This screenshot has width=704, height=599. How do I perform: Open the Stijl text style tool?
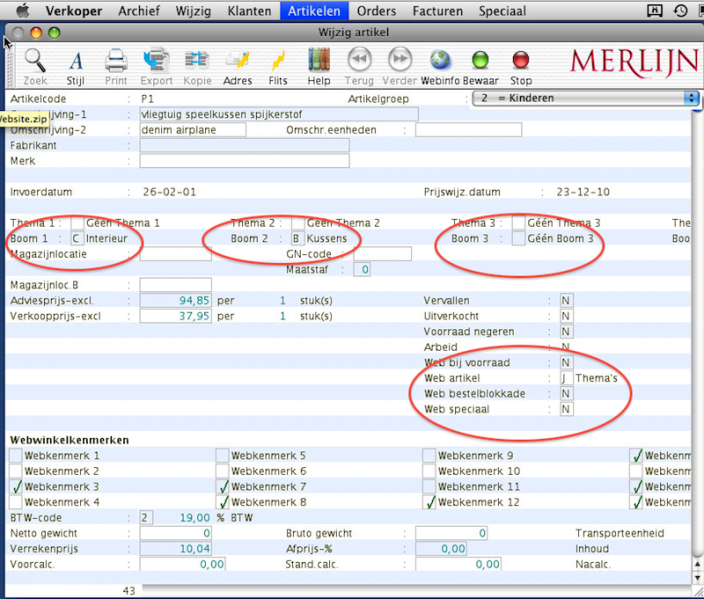tap(76, 61)
